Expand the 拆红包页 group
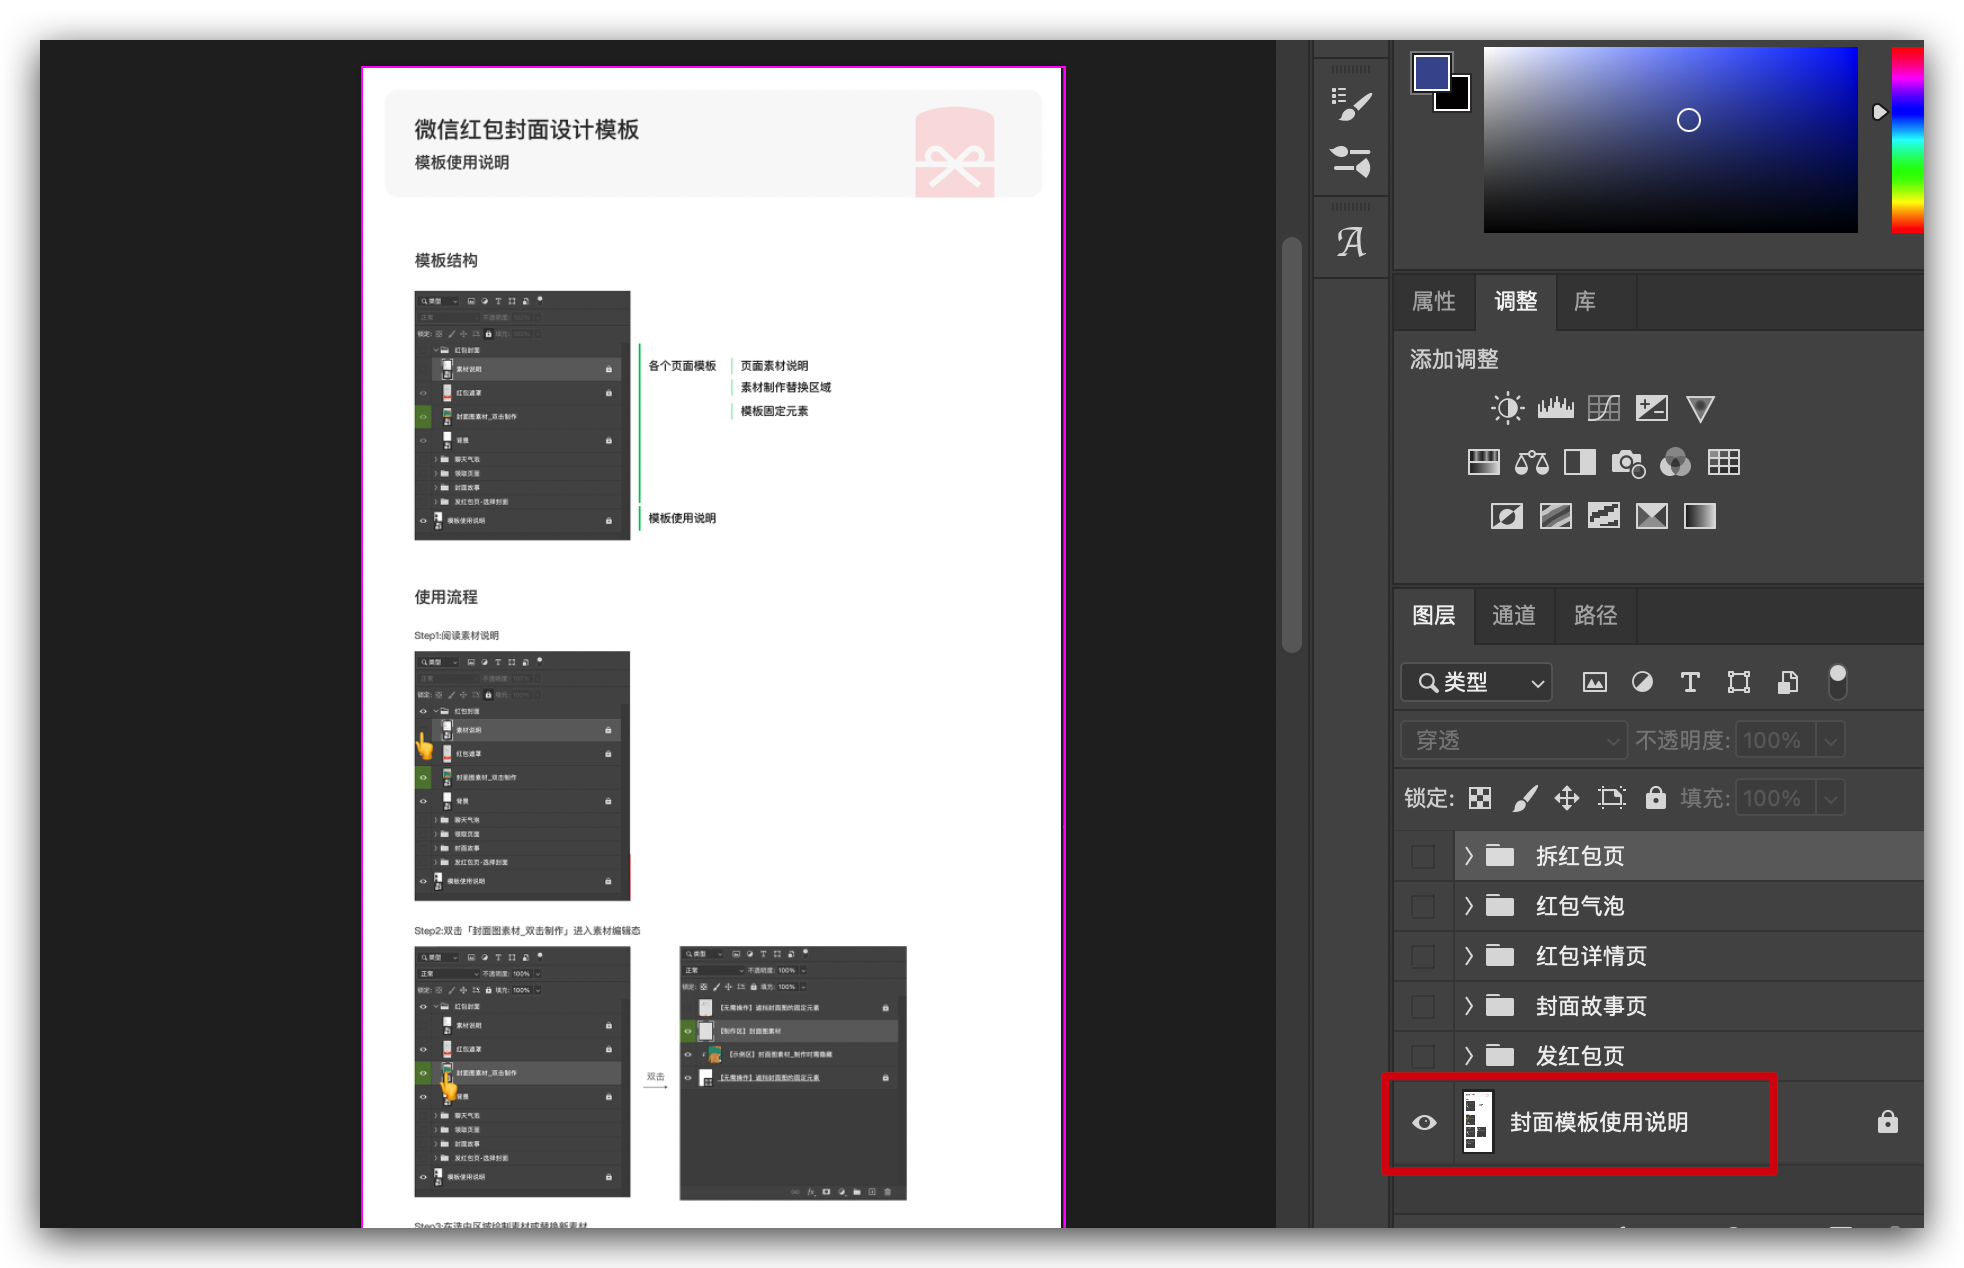Image resolution: width=1964 pixels, height=1268 pixels. 1469,856
